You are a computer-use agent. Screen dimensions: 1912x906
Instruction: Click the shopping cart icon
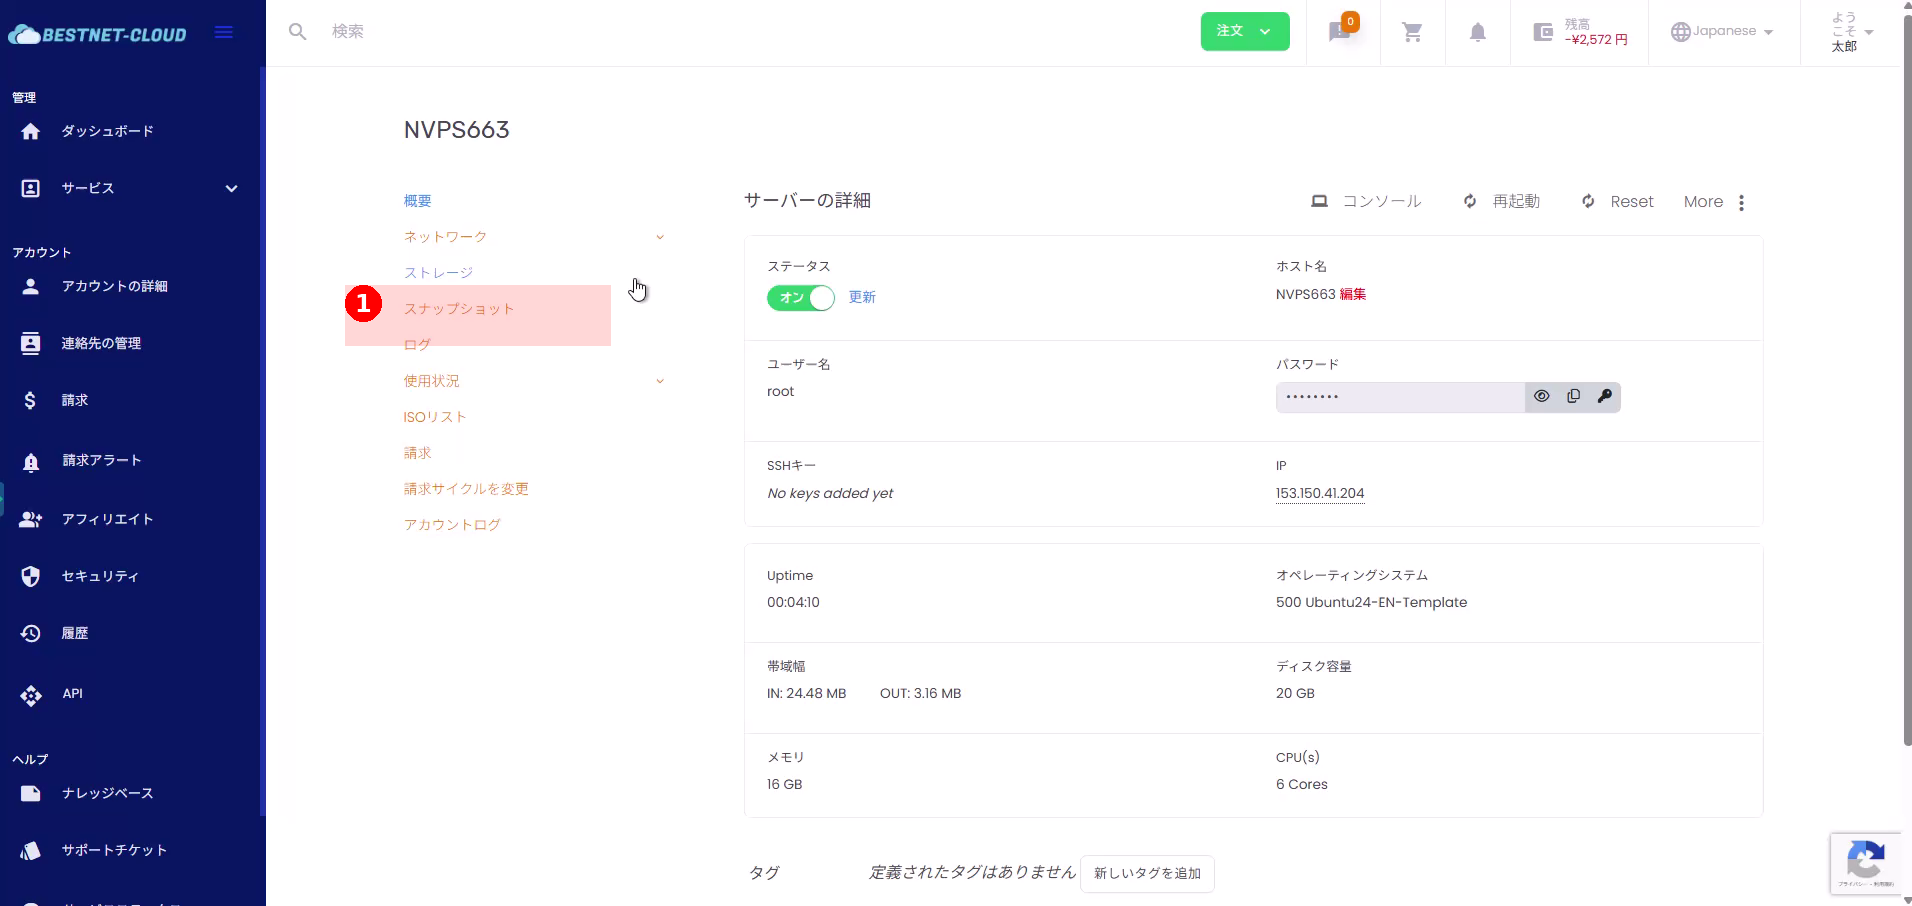click(1412, 32)
